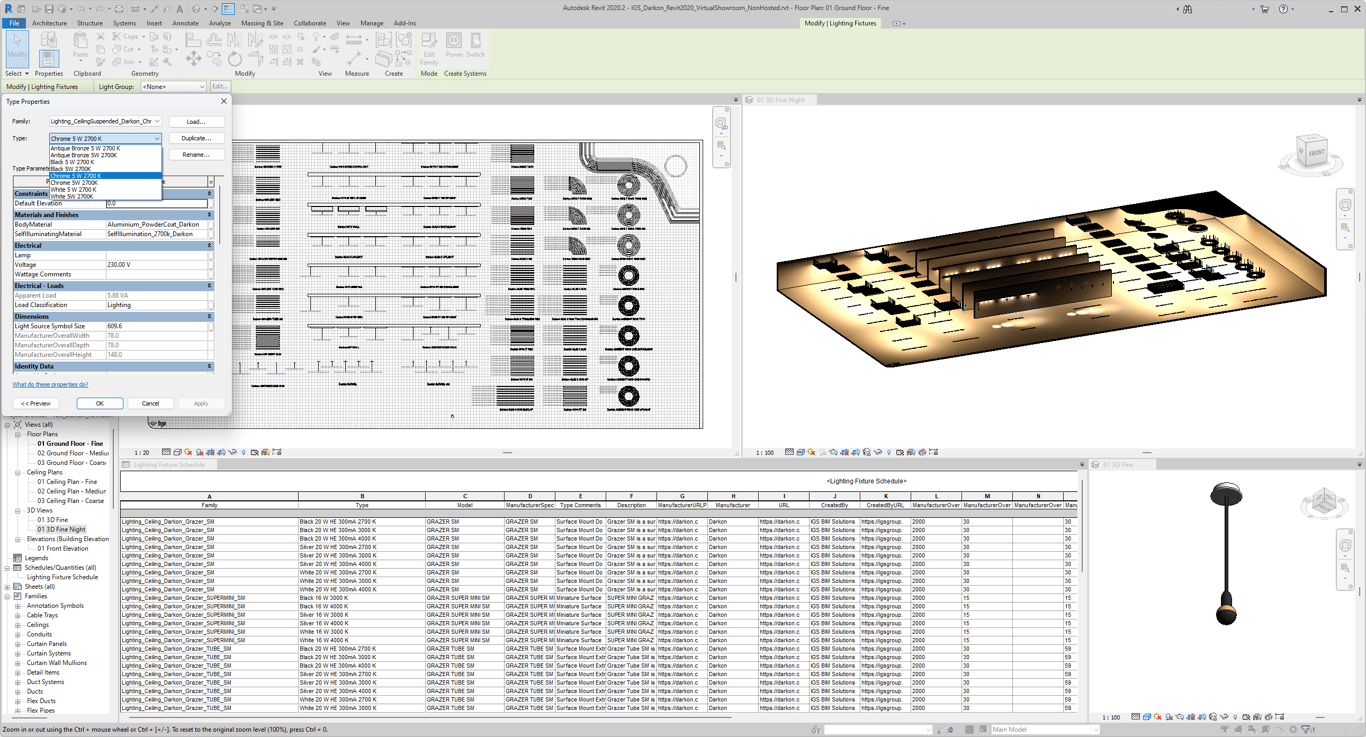
Task: Expand the Sheets (all) tree node
Action: tap(7, 587)
